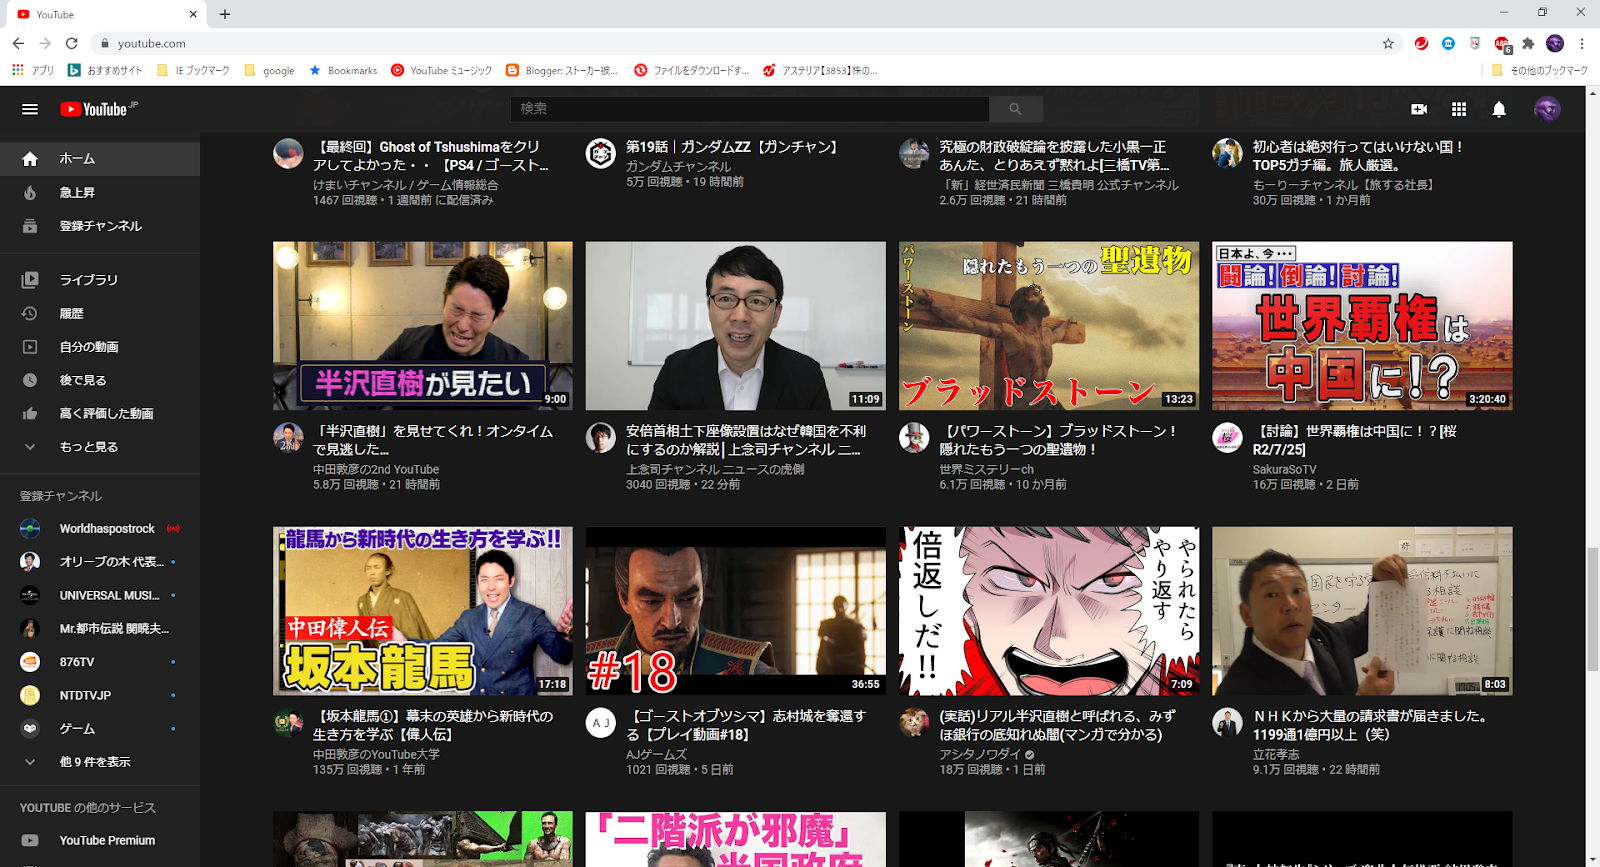The width and height of the screenshot is (1600, 867).
Task: Open the アステリア bookmark
Action: tap(820, 70)
